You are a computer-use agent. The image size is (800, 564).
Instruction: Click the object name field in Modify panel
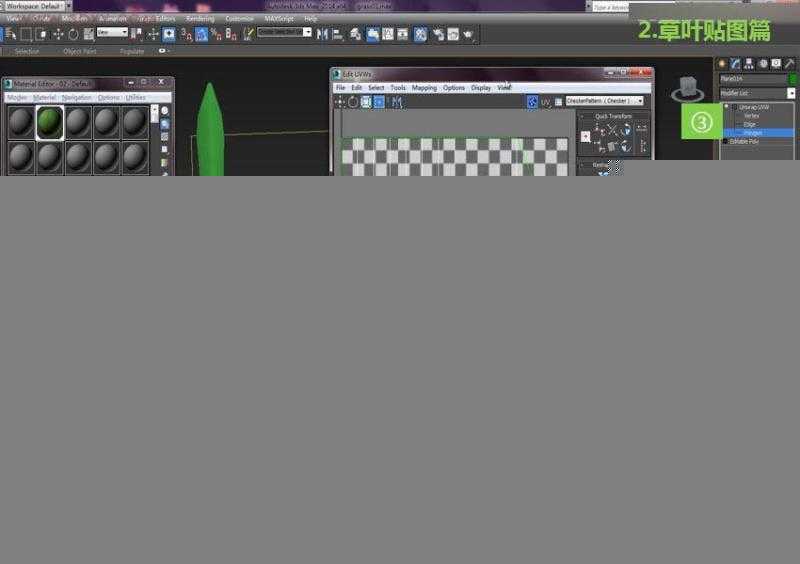[x=753, y=79]
